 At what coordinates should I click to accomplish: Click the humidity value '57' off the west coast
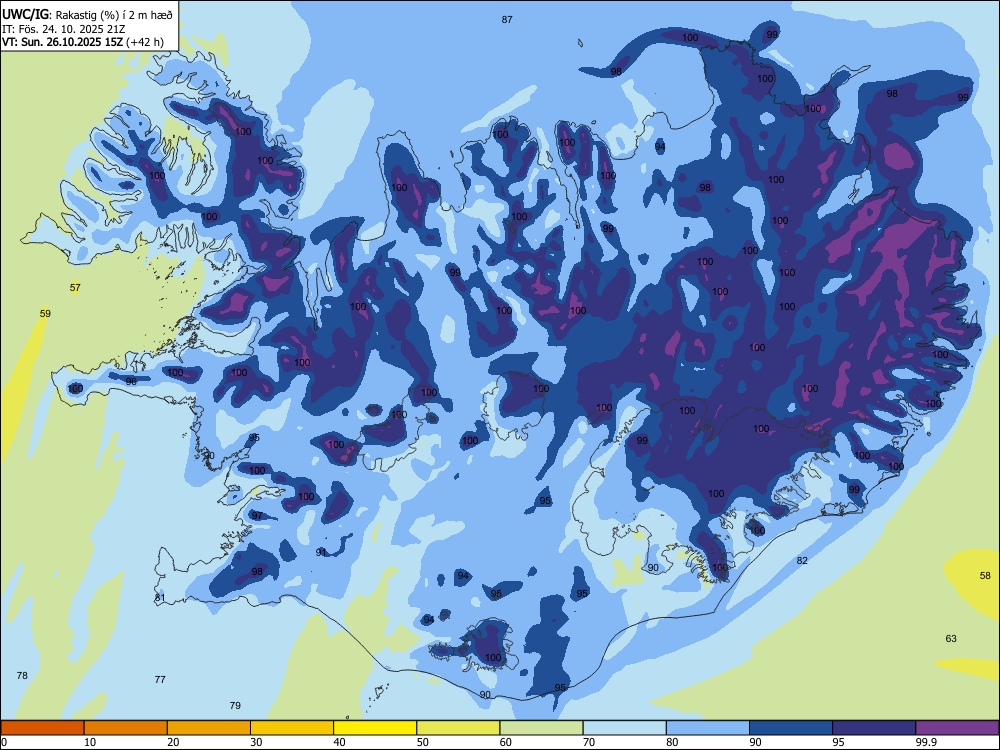click(75, 288)
